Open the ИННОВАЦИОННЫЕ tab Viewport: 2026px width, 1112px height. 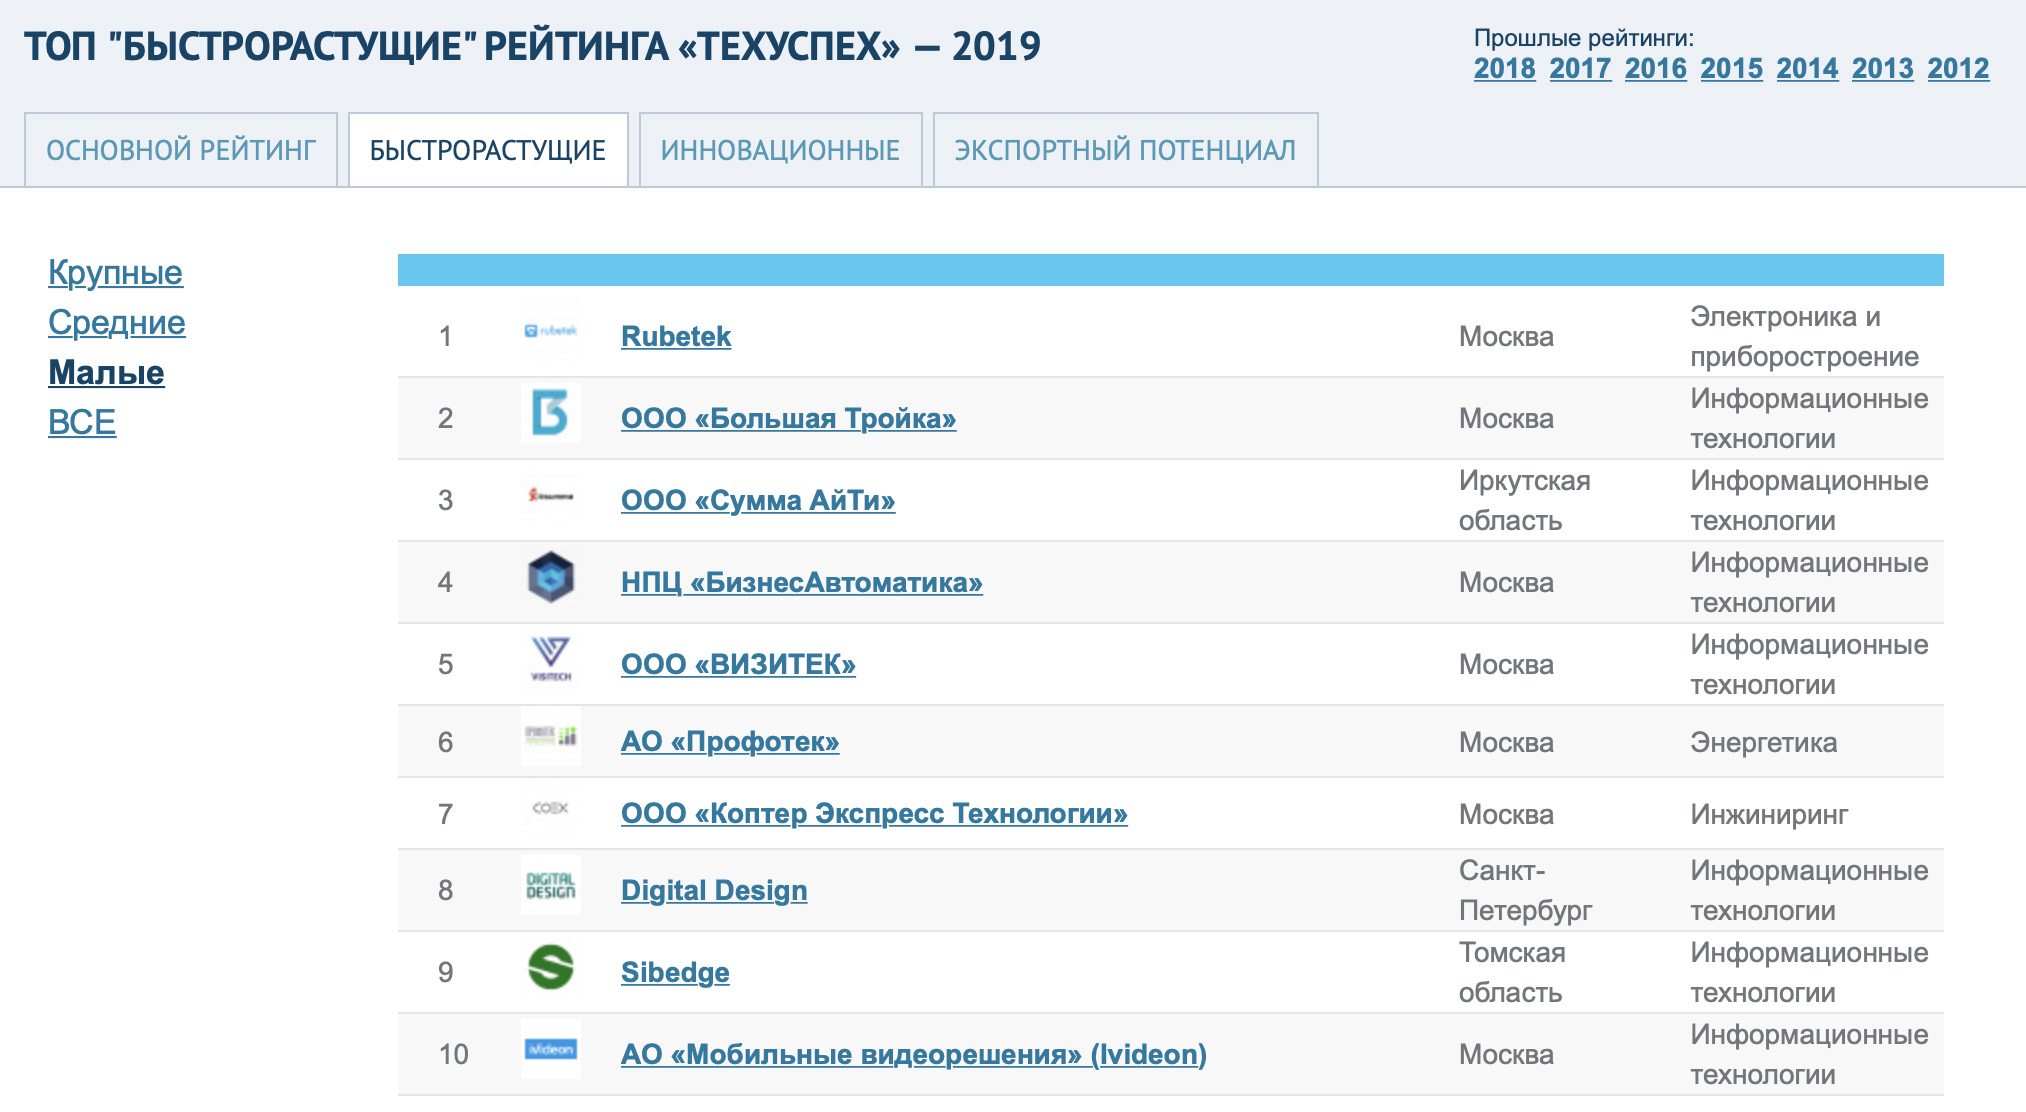point(781,150)
